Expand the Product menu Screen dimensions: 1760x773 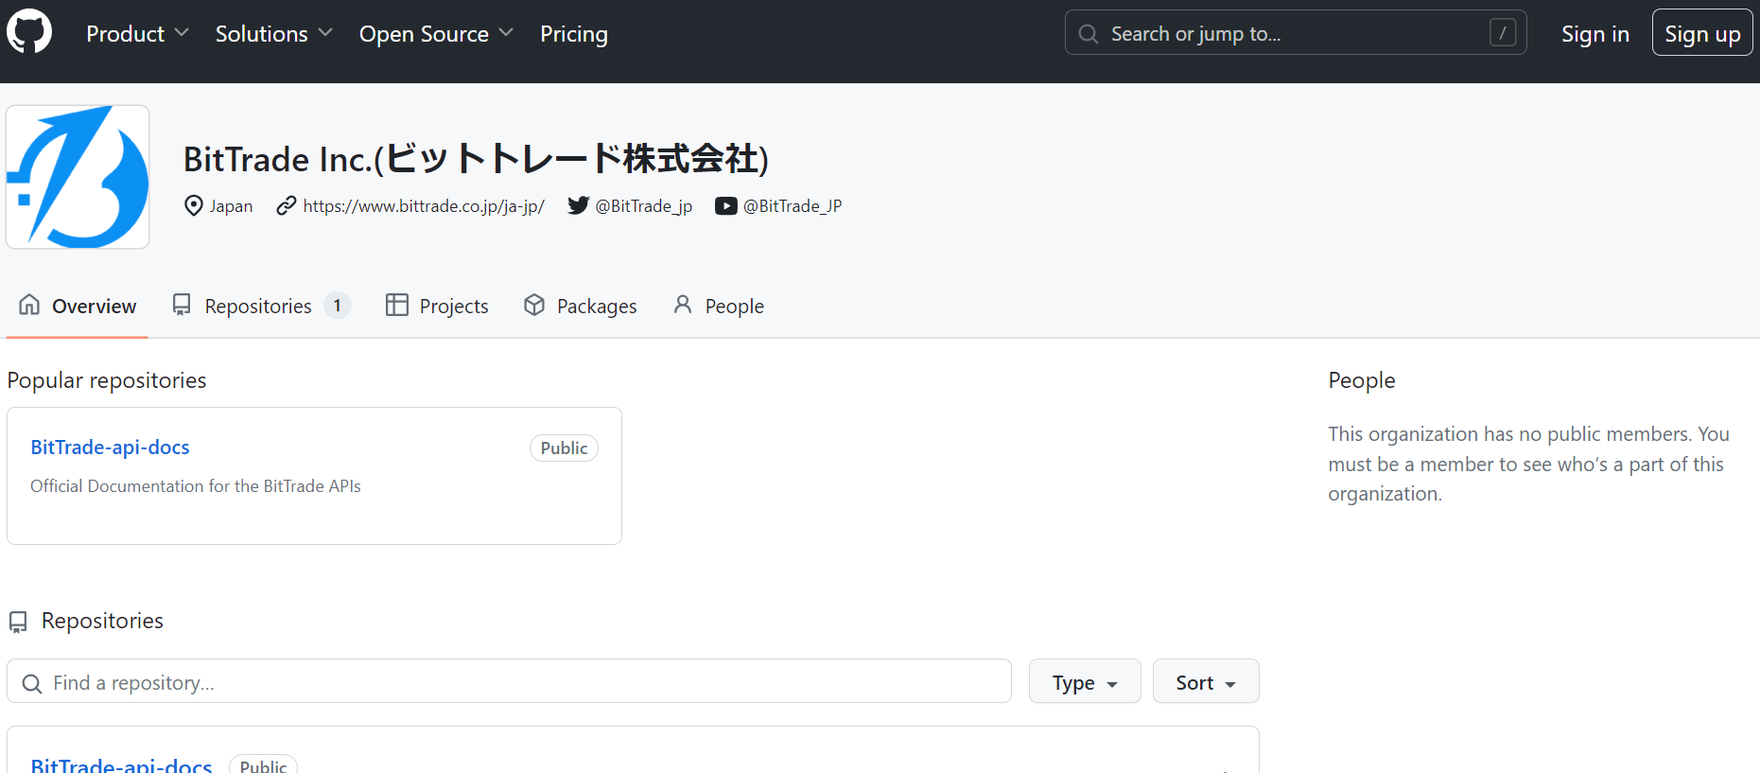point(137,34)
